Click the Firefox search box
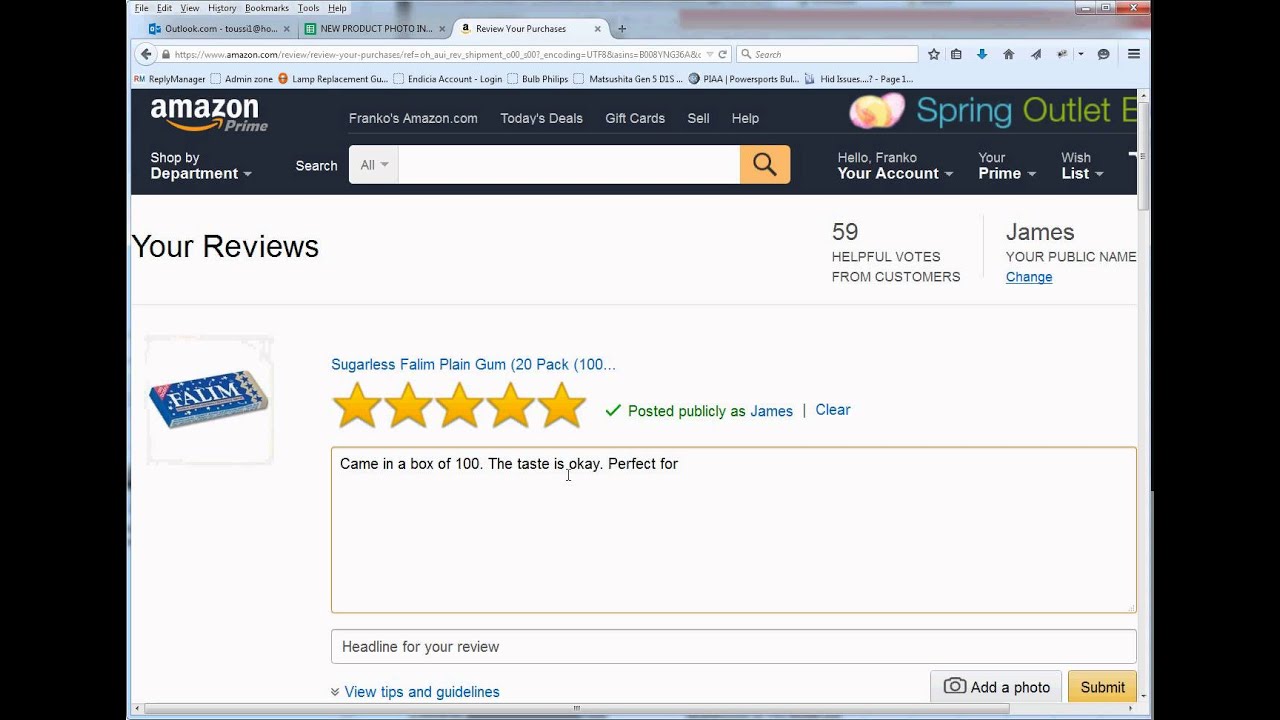 [827, 54]
